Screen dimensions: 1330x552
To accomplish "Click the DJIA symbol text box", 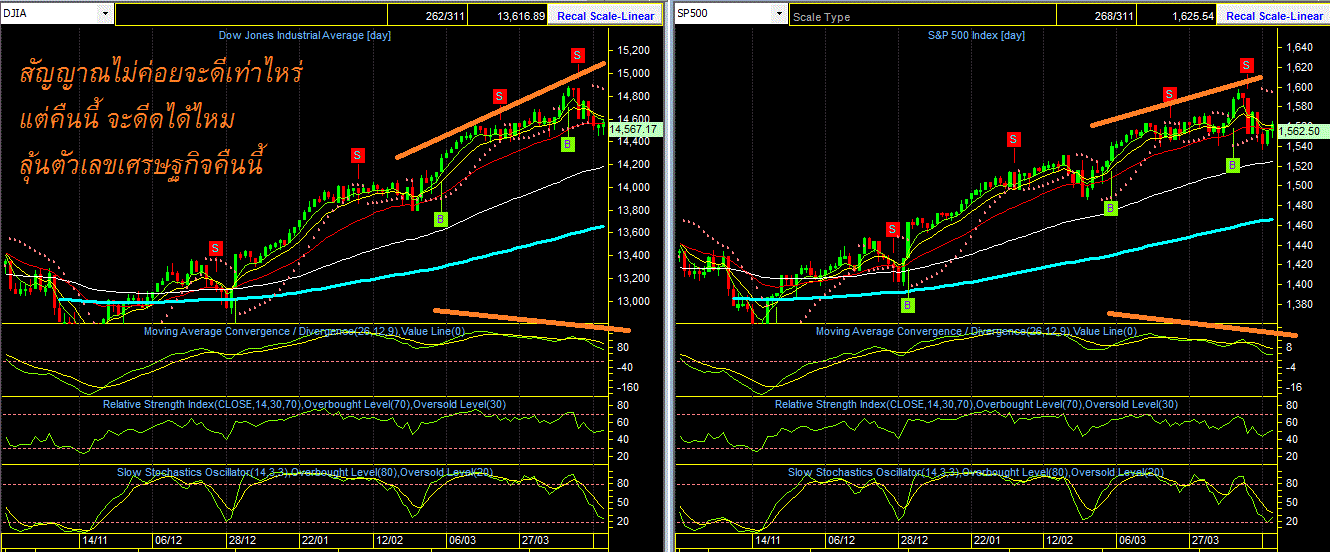I will coord(49,14).
